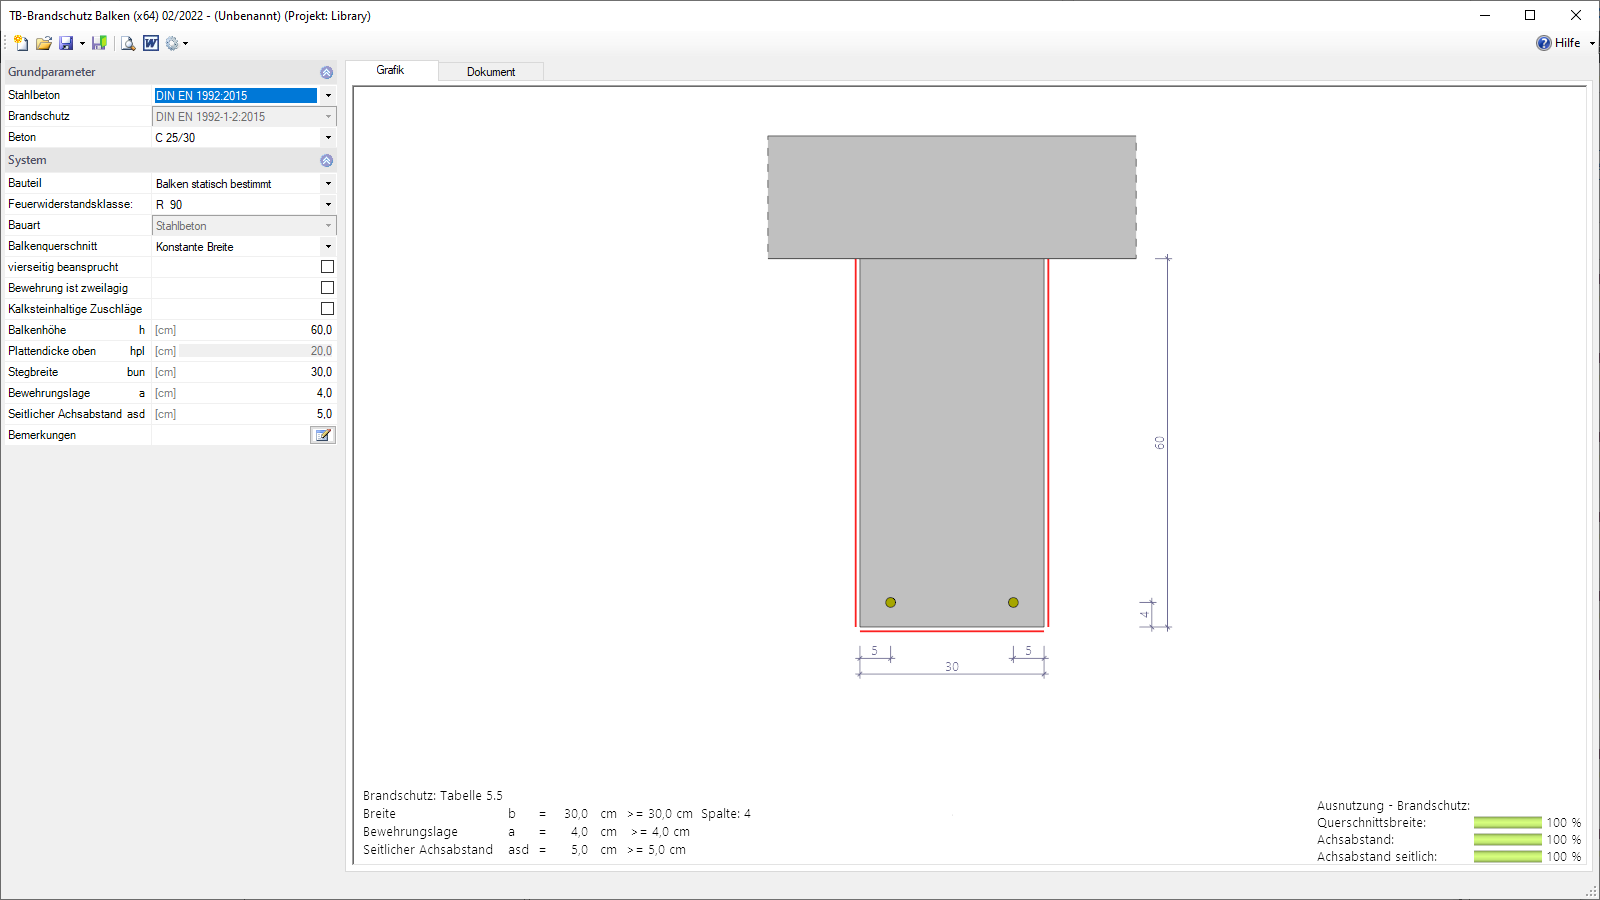
Task: Open the print preview magnifier icon
Action: coord(128,43)
